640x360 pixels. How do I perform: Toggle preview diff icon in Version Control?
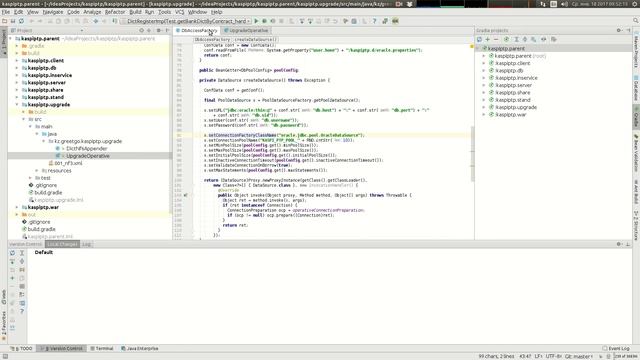click(22, 303)
